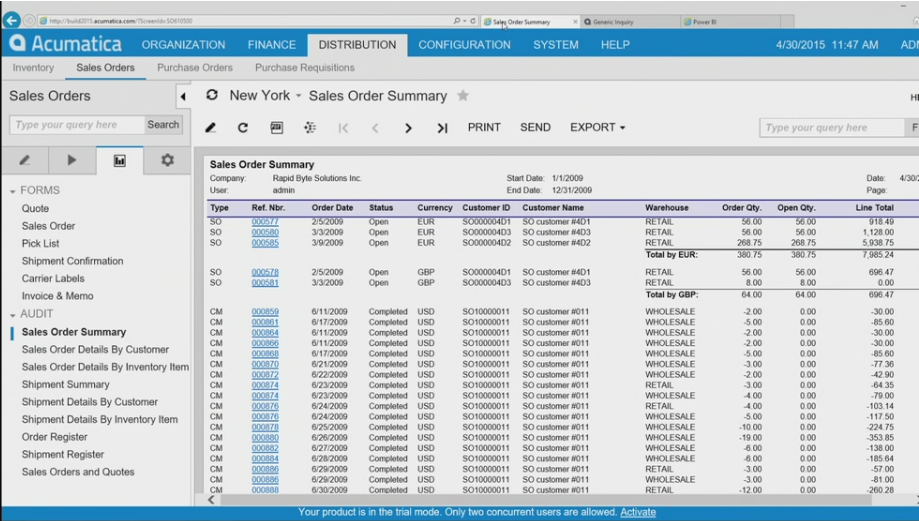The image size is (919, 521).
Task: Collapse the Sales Orders navigation pane
Action: pos(182,97)
